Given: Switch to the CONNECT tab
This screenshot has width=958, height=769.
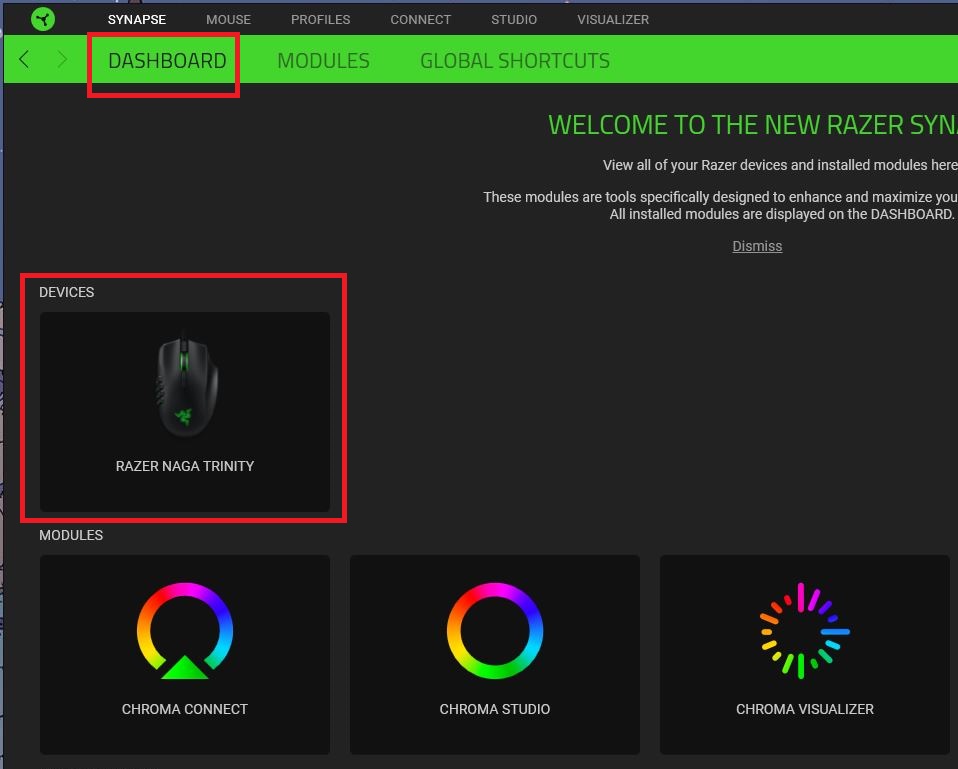Looking at the screenshot, I should point(420,20).
